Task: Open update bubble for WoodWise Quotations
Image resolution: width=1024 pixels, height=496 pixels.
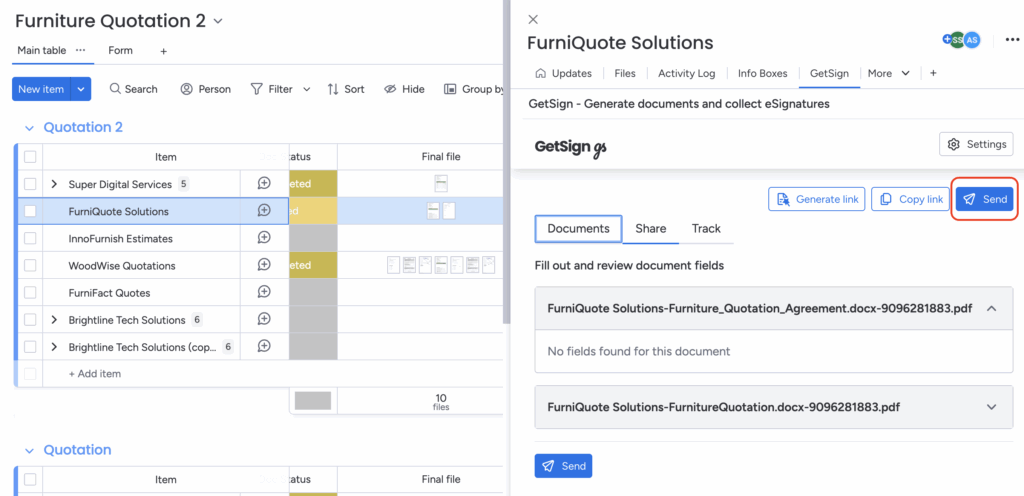Action: [264, 265]
